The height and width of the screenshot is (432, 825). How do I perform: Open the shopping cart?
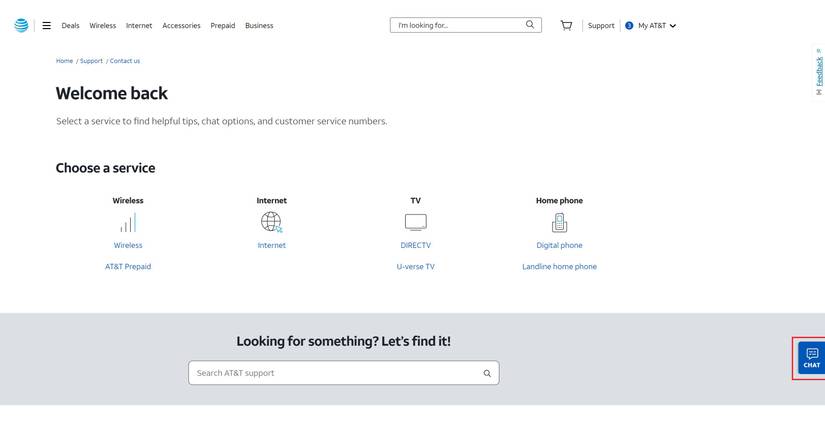coord(566,25)
